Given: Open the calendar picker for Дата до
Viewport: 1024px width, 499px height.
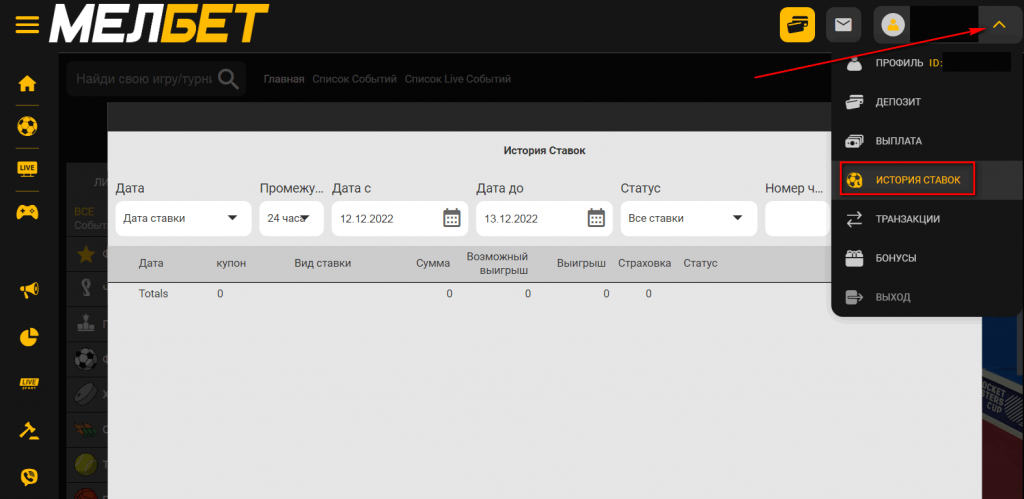Looking at the screenshot, I should click(596, 218).
